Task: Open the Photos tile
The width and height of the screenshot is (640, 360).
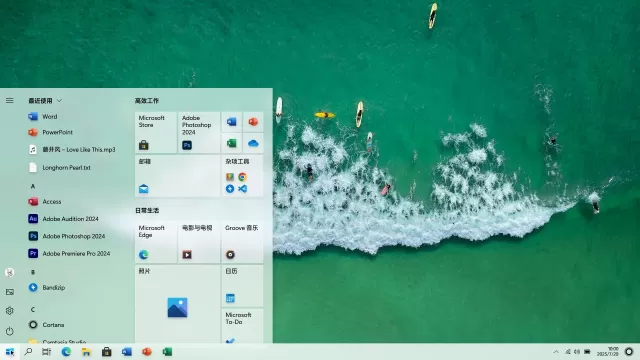Action: pyautogui.click(x=177, y=304)
